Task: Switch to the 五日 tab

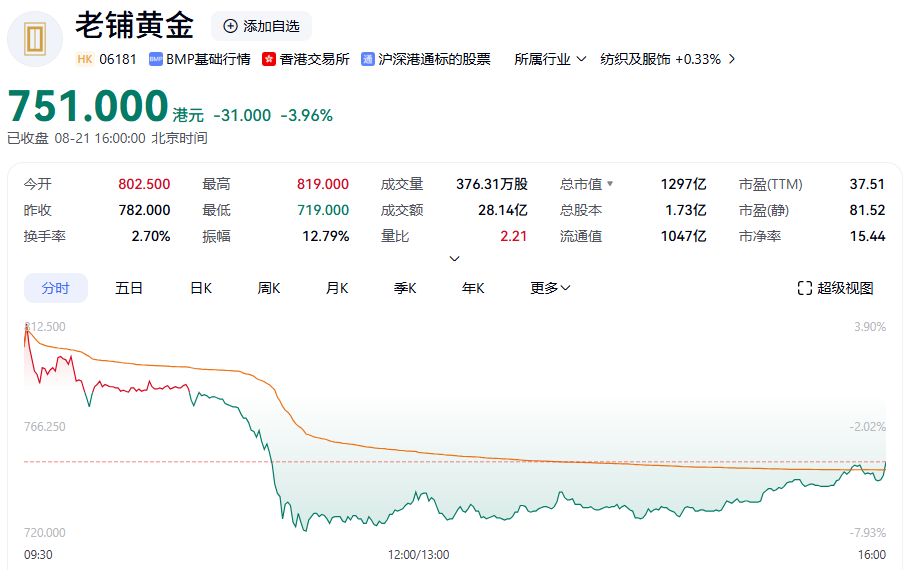Action: click(x=129, y=288)
